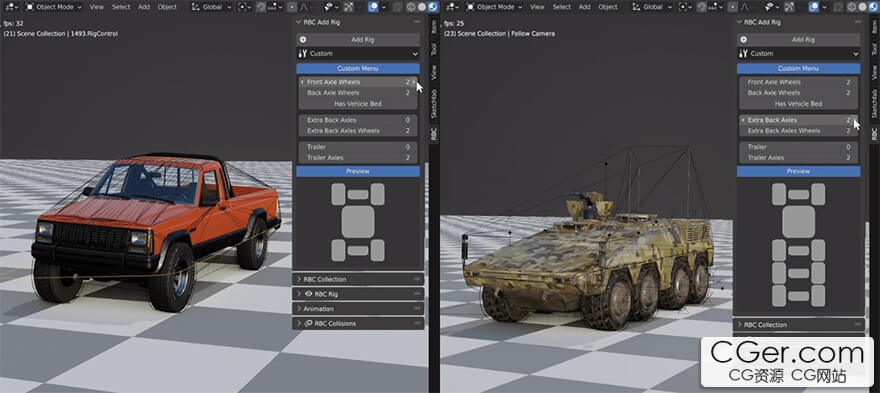This screenshot has height=393, width=880.
Task: Select material preview shading in right viewport
Action: (873, 7)
